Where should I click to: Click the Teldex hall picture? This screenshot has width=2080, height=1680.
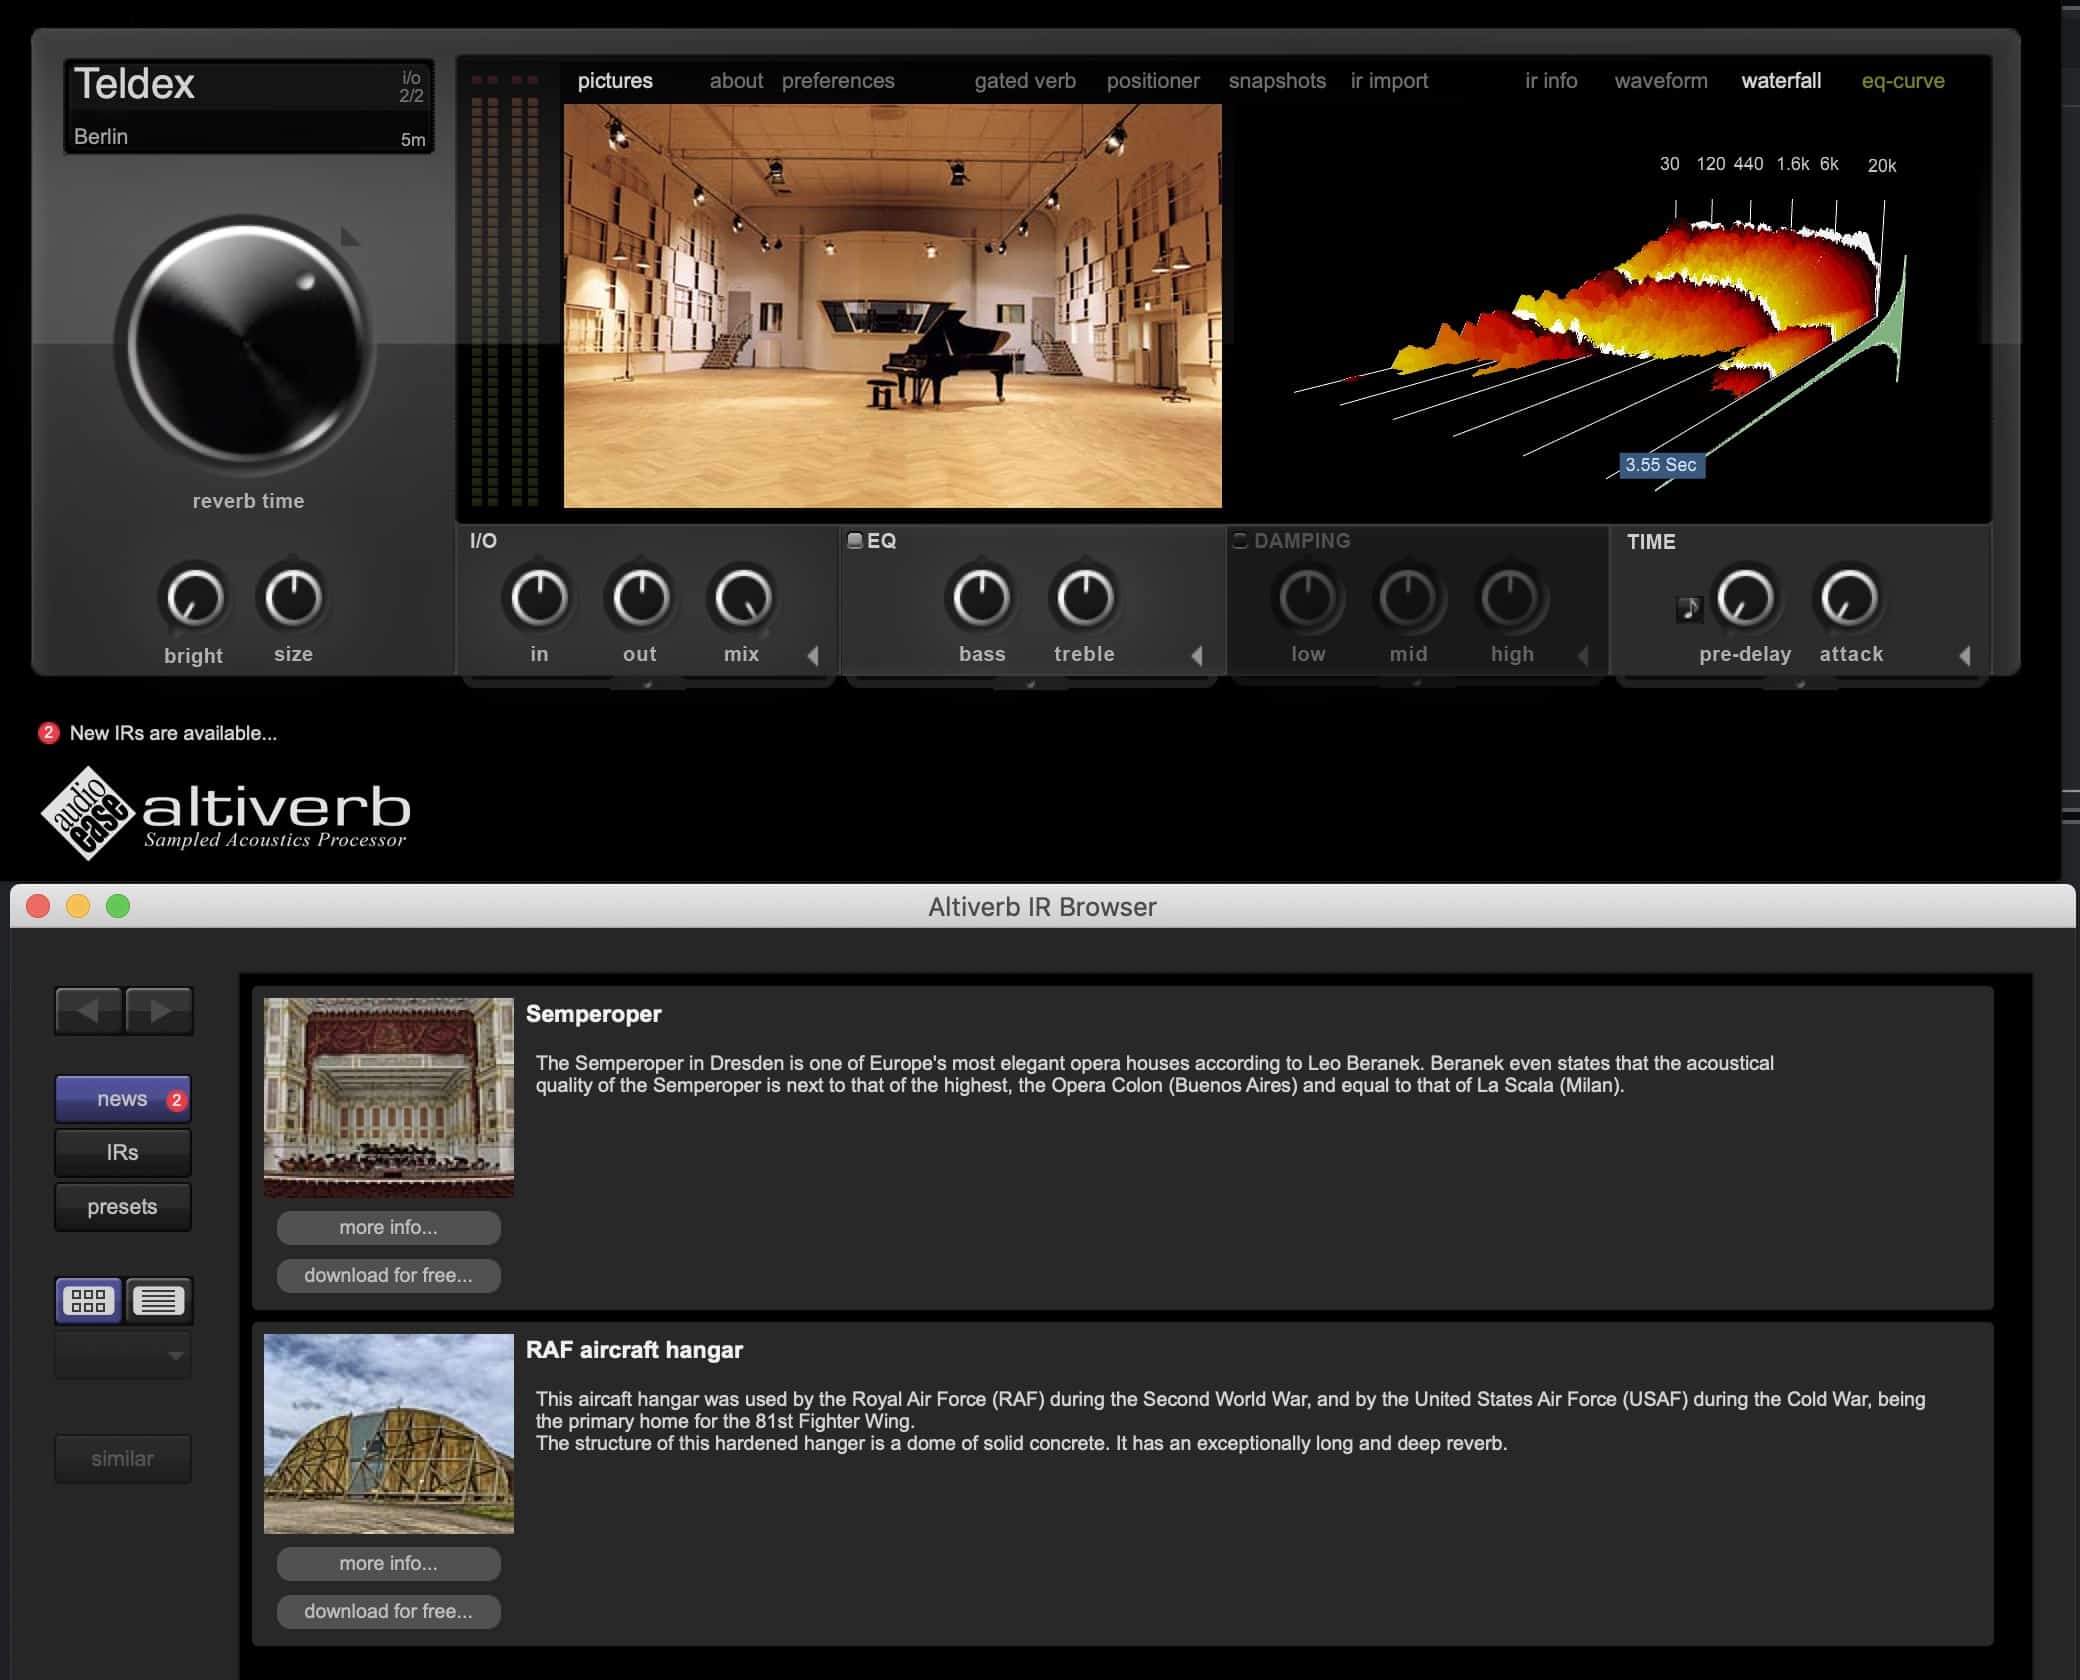click(x=893, y=306)
